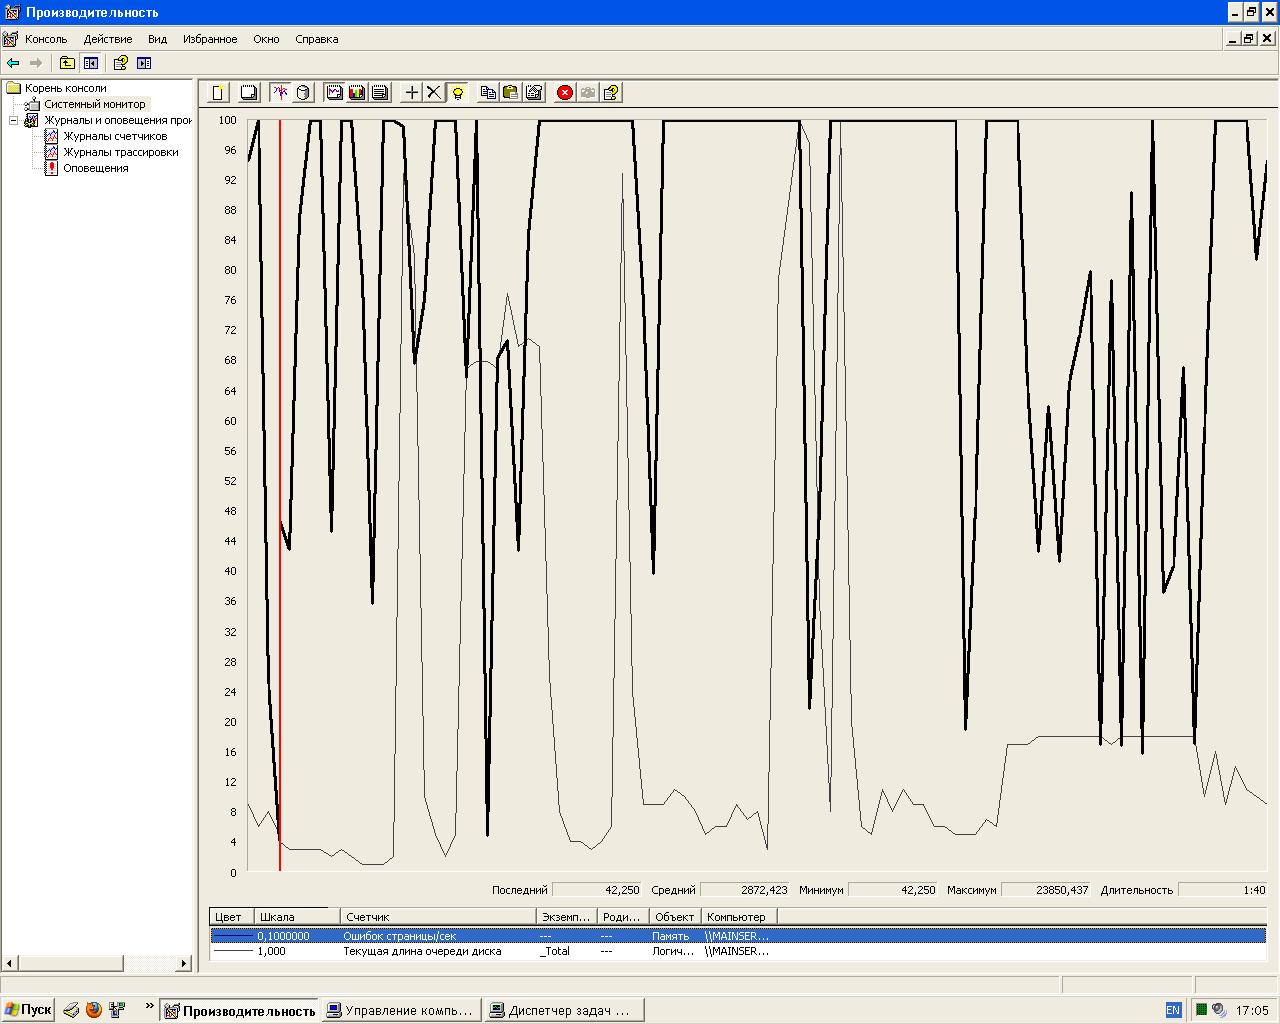Screen dimensions: 1280x1024
Task: Open the Избранное menu
Action: (210, 39)
